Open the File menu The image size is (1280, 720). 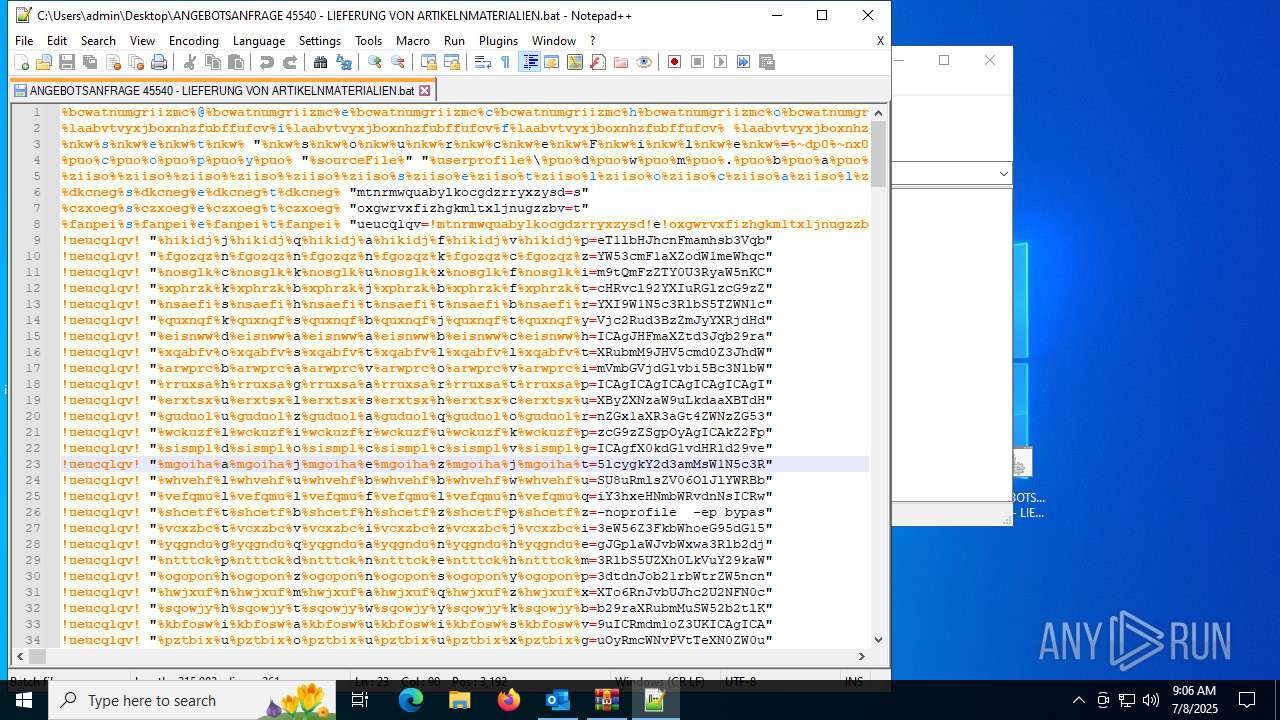click(24, 41)
